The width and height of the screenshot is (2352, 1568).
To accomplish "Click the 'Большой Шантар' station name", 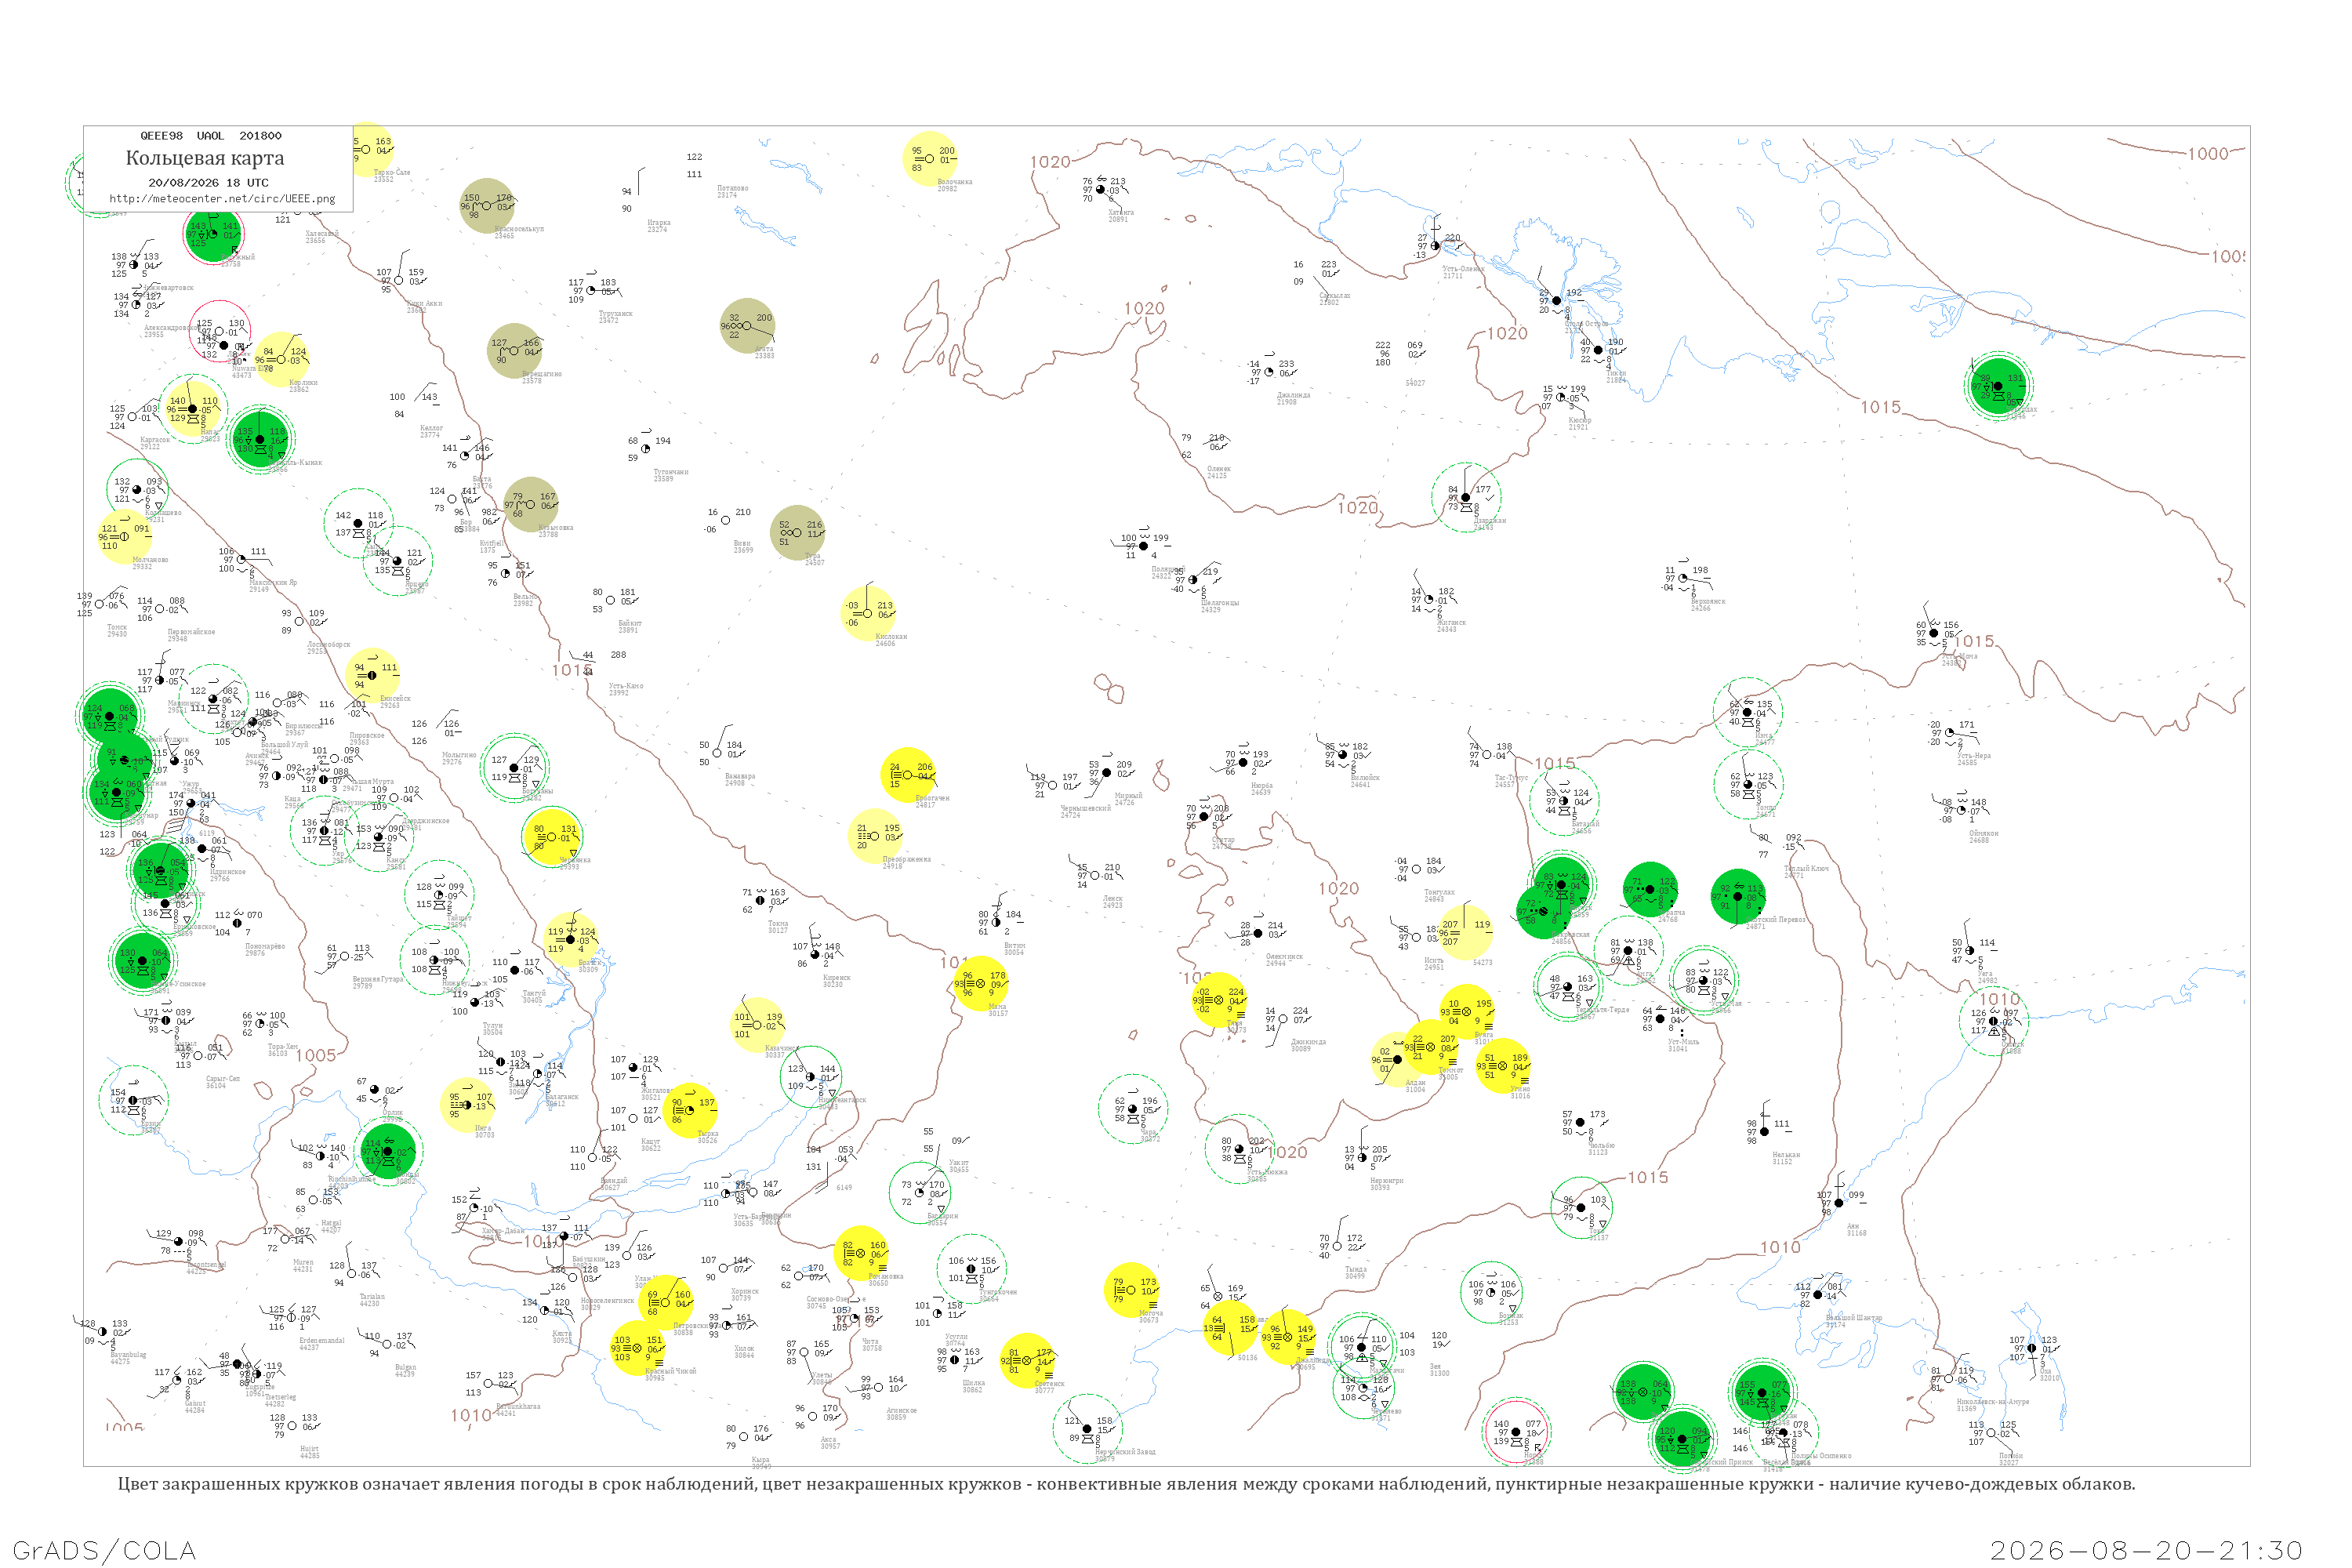I will pyautogui.click(x=1854, y=1318).
